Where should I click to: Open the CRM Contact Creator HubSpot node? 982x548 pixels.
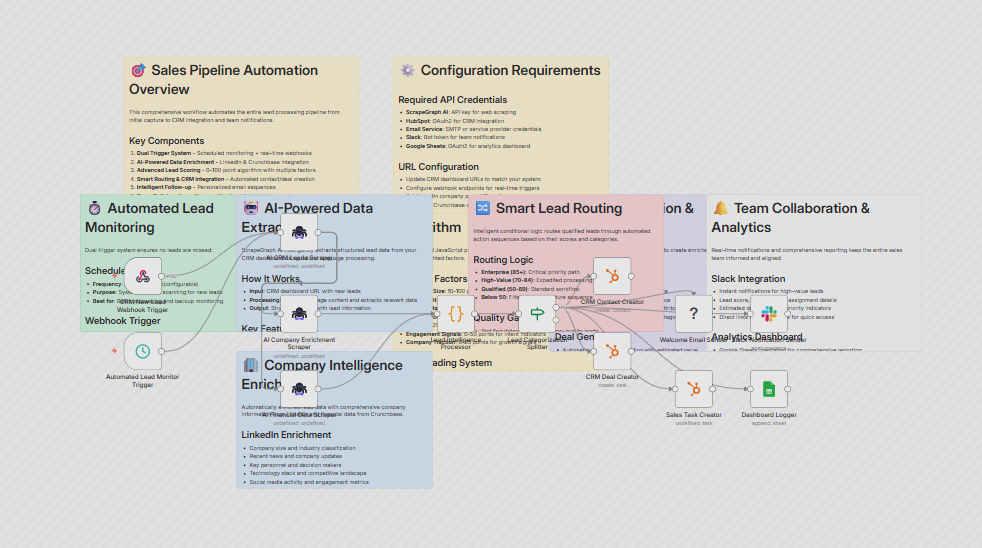coord(612,276)
